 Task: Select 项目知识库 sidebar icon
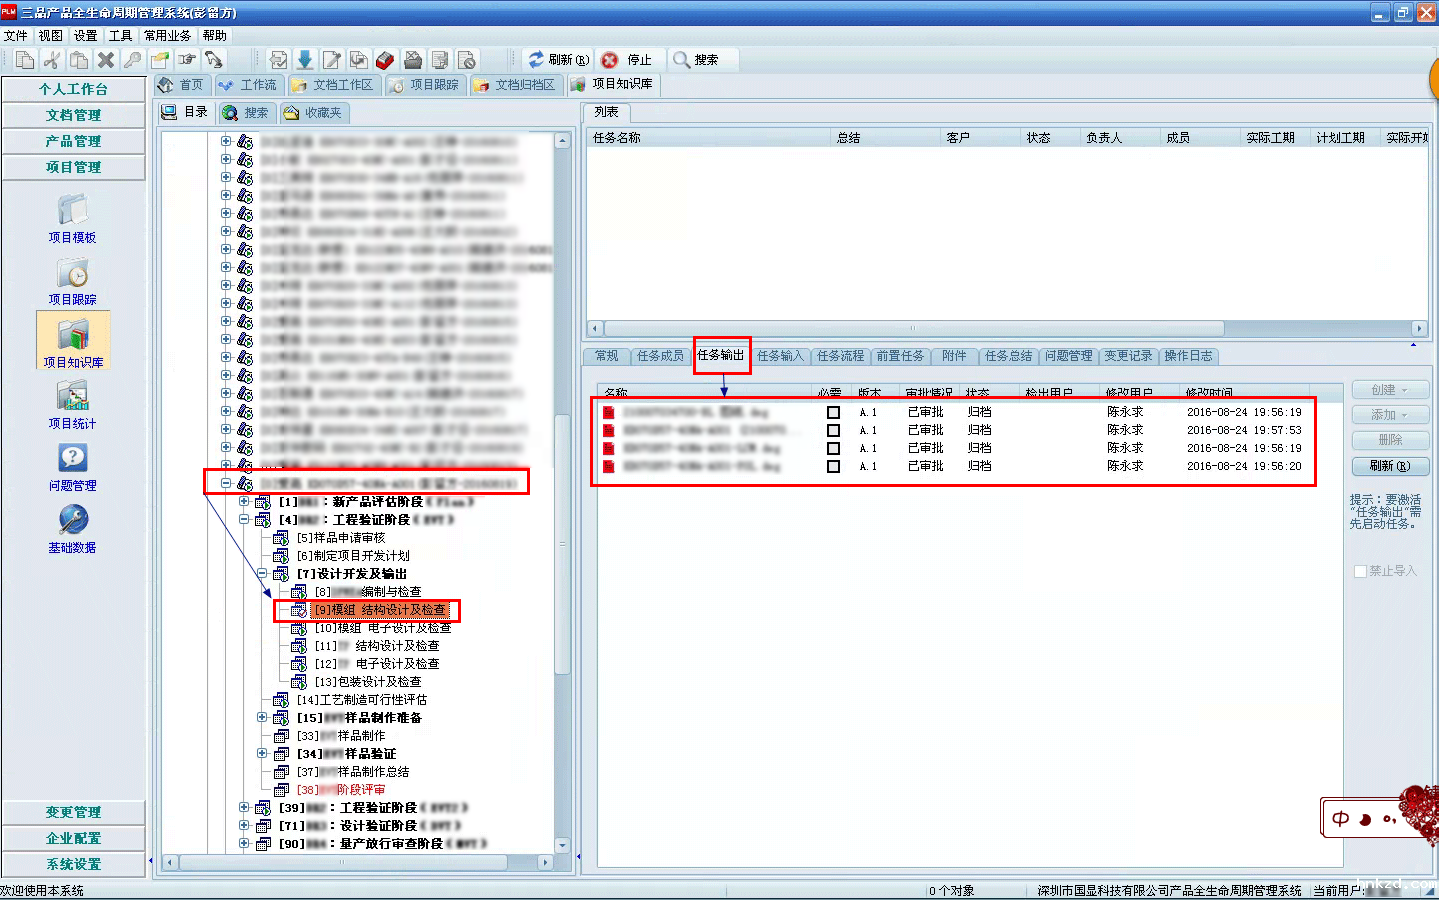(x=73, y=335)
